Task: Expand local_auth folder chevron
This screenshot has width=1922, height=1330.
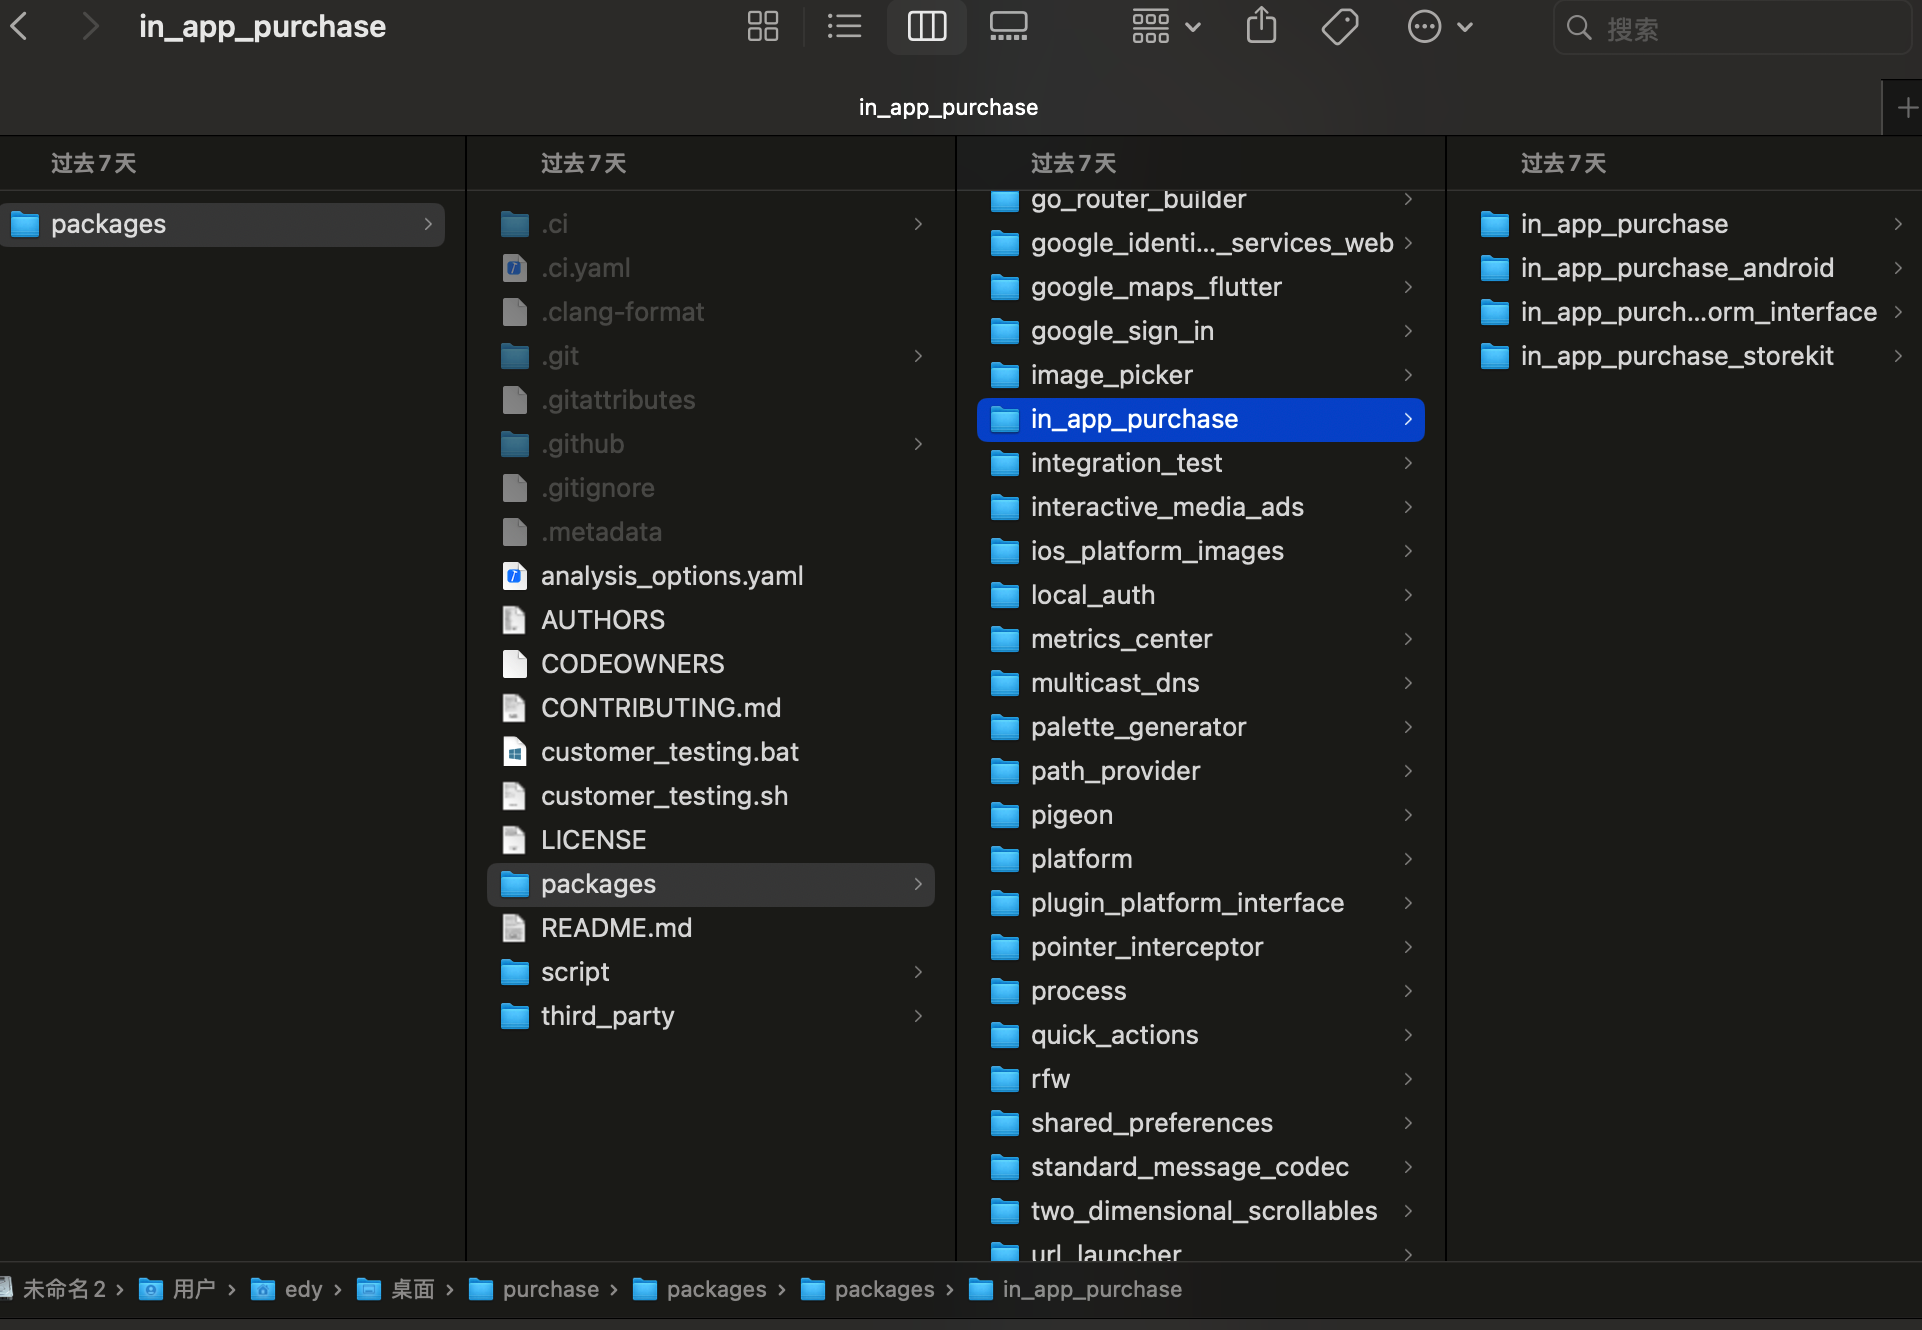Action: (x=1408, y=595)
